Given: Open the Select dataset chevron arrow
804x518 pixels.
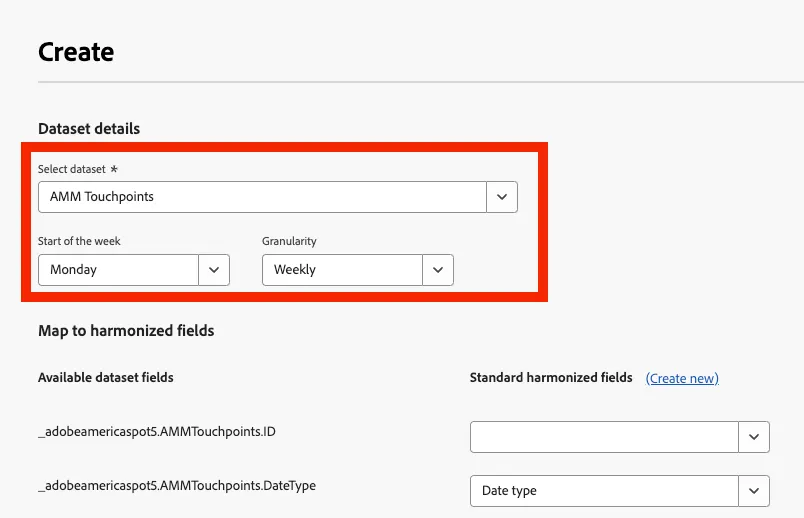Looking at the screenshot, I should pyautogui.click(x=502, y=197).
